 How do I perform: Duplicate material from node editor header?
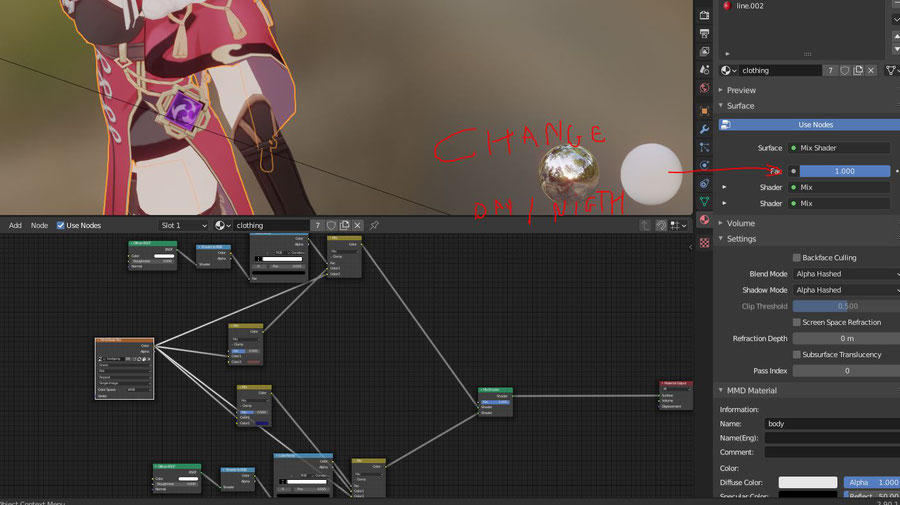pos(344,226)
